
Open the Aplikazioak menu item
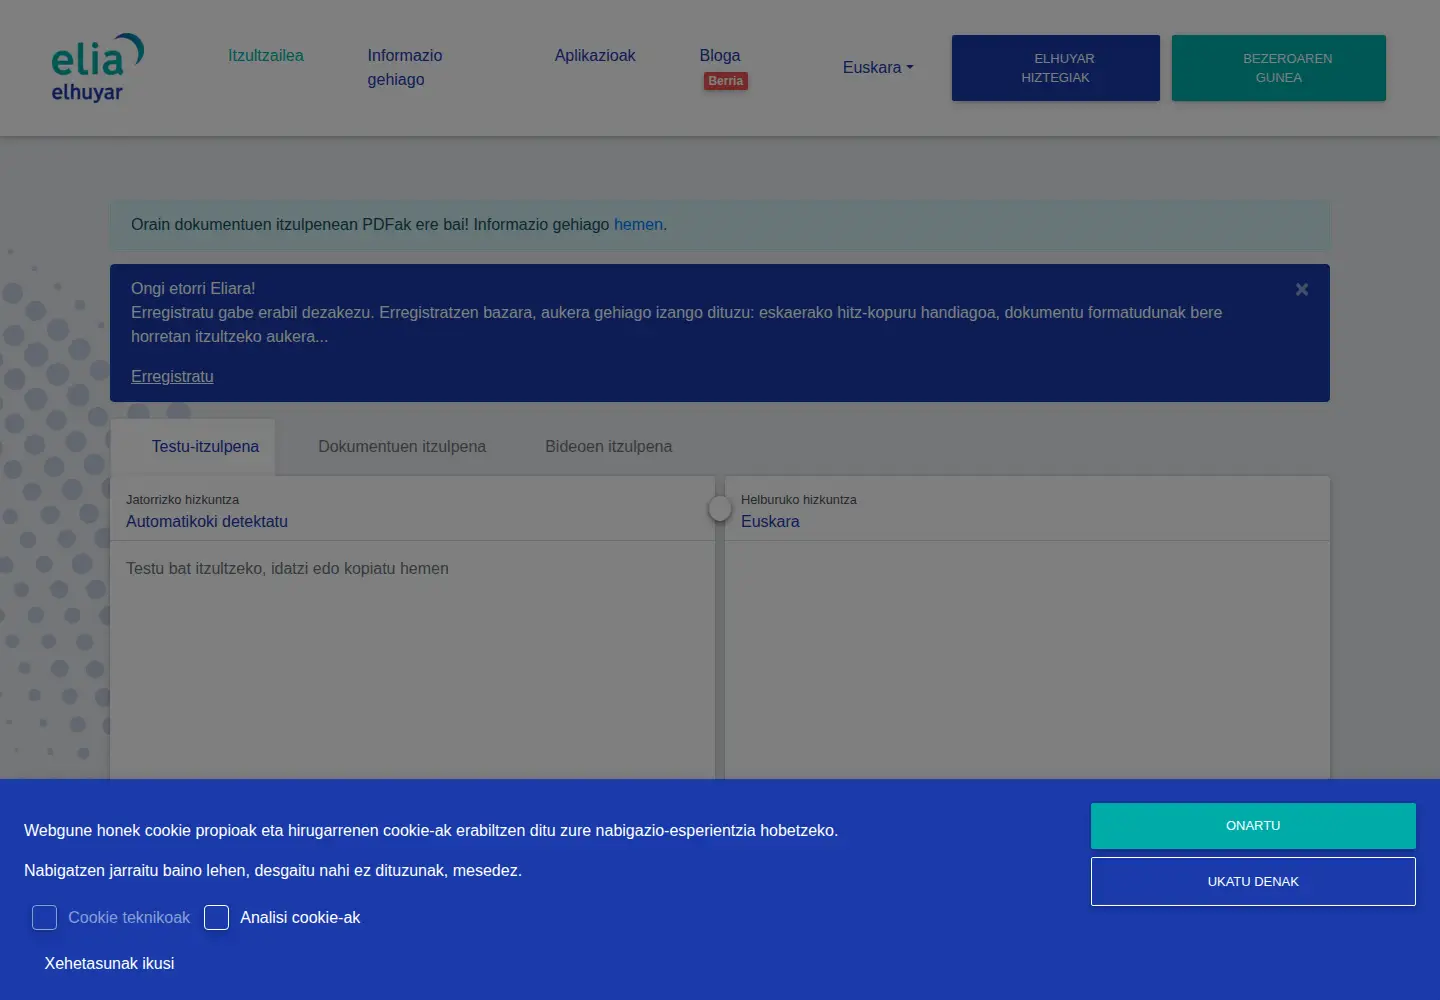[x=595, y=55]
